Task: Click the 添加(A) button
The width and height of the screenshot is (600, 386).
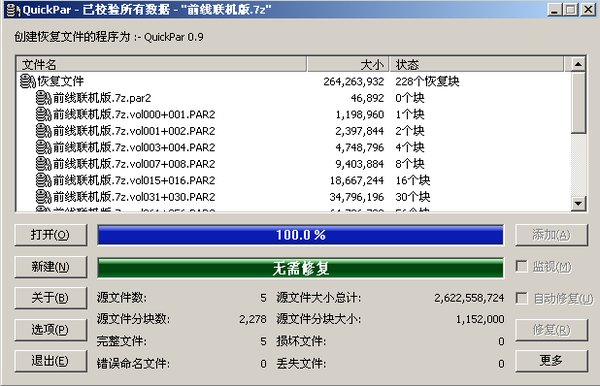Action: click(551, 235)
